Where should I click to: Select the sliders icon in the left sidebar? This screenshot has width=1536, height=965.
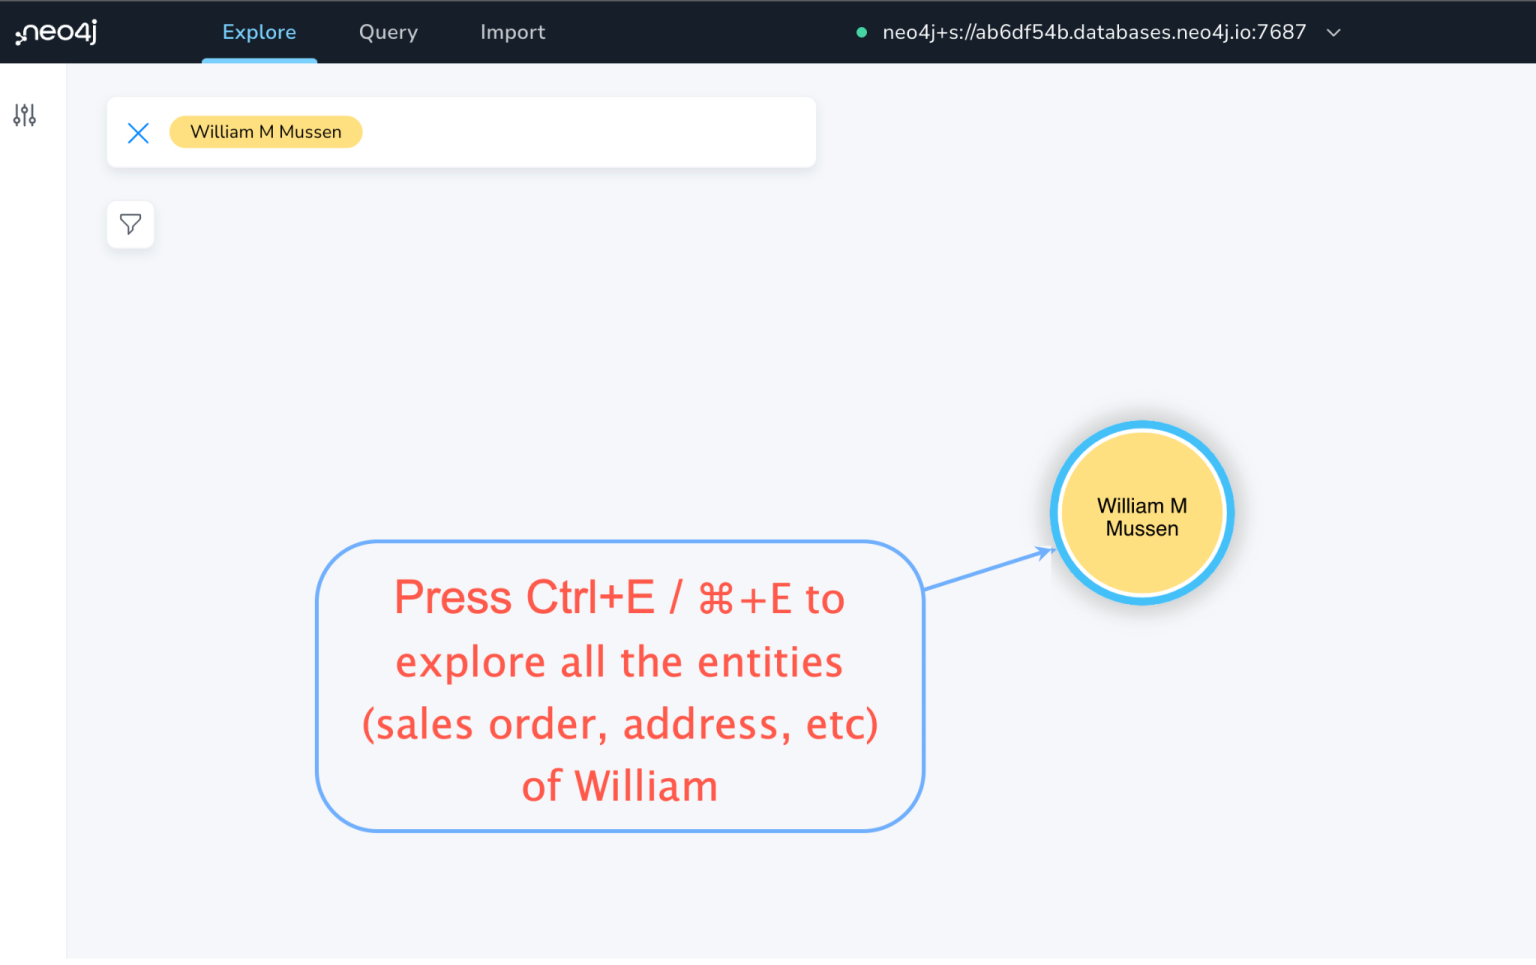pos(23,115)
